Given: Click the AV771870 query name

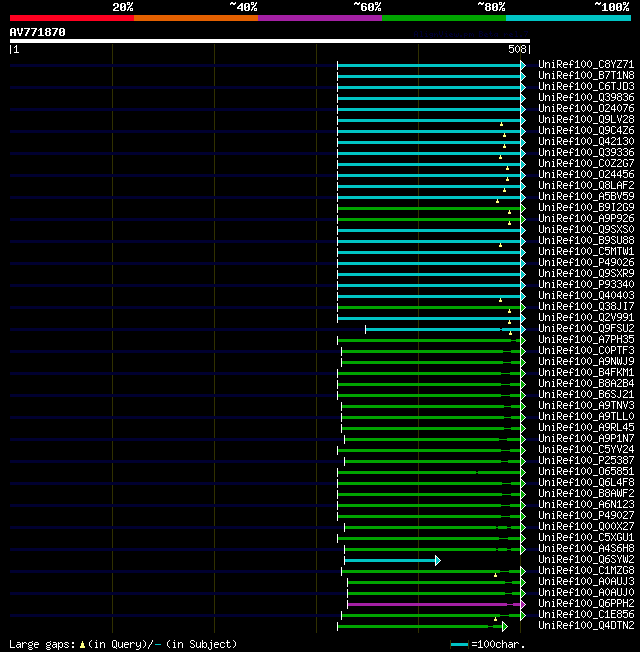Looking at the screenshot, I should 37,32.
